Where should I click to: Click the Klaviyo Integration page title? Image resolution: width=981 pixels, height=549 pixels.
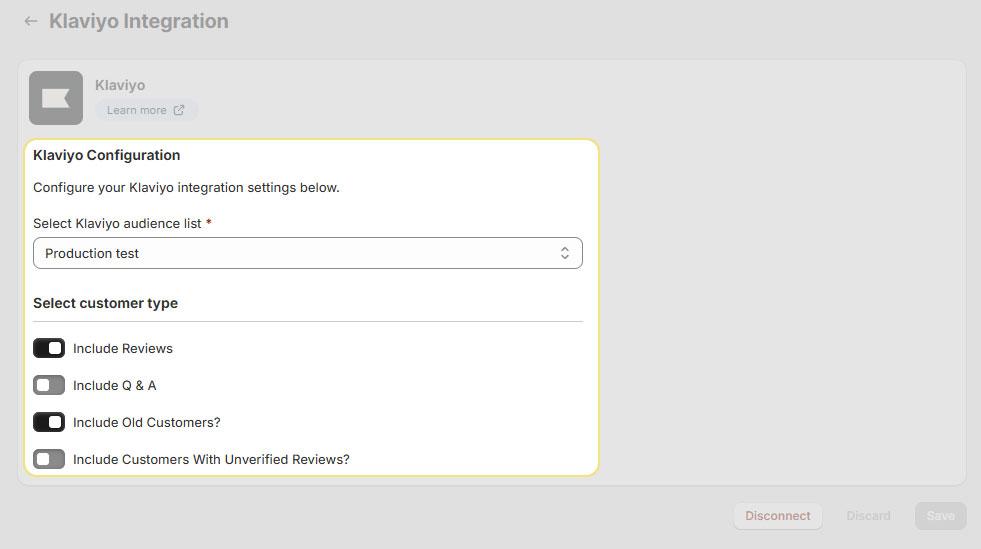click(x=139, y=21)
